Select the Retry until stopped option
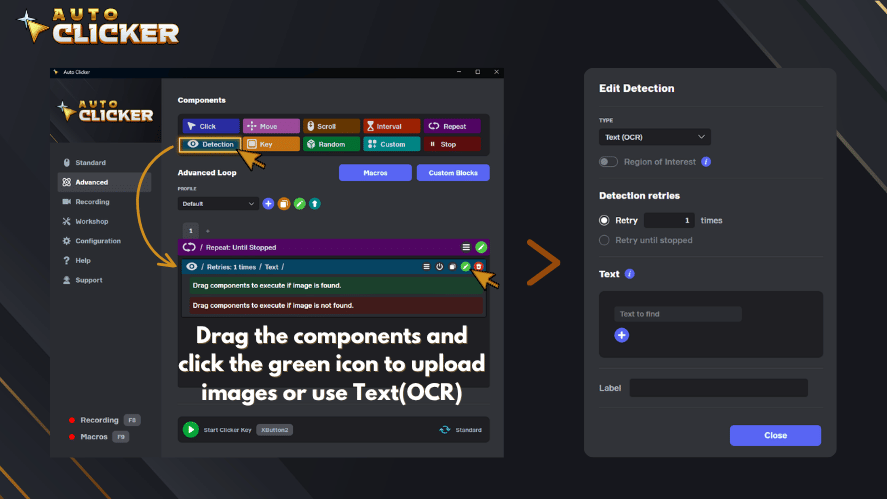The image size is (887, 499). click(x=604, y=240)
